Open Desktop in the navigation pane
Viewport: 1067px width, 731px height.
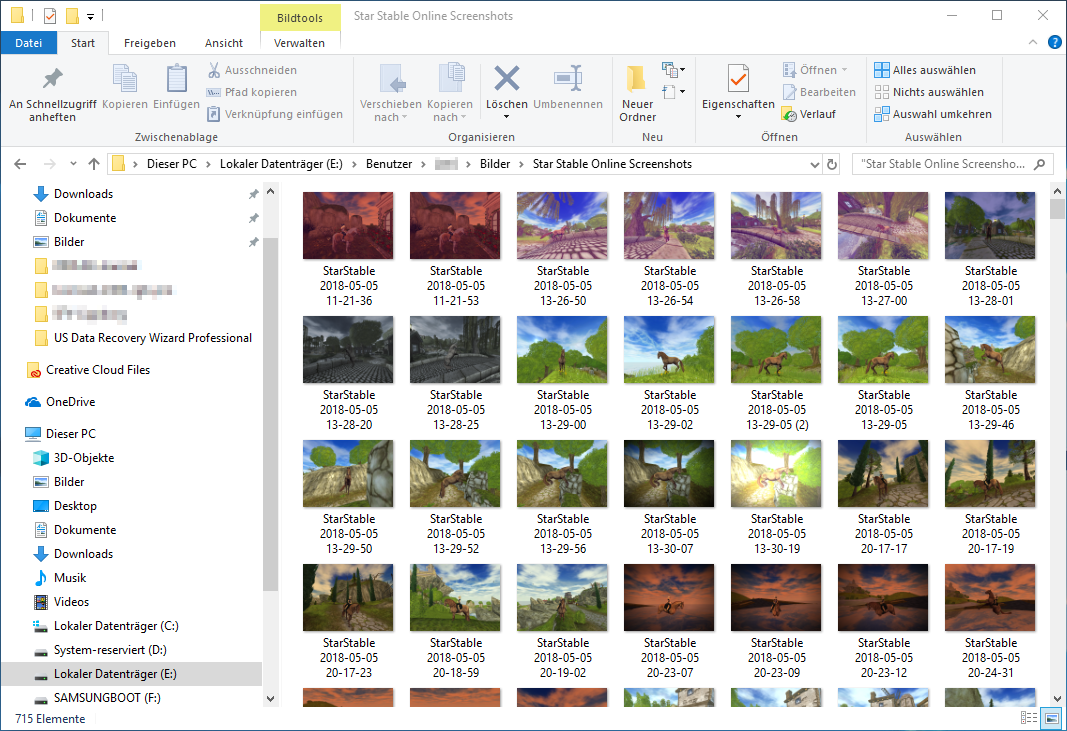click(x=75, y=506)
